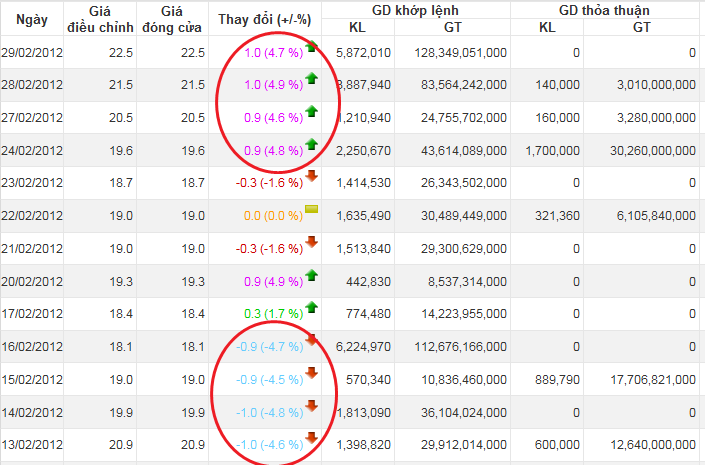The image size is (705, 465).
Task: Select the -0.9 (-4.7 %) change value
Action: 270,347
